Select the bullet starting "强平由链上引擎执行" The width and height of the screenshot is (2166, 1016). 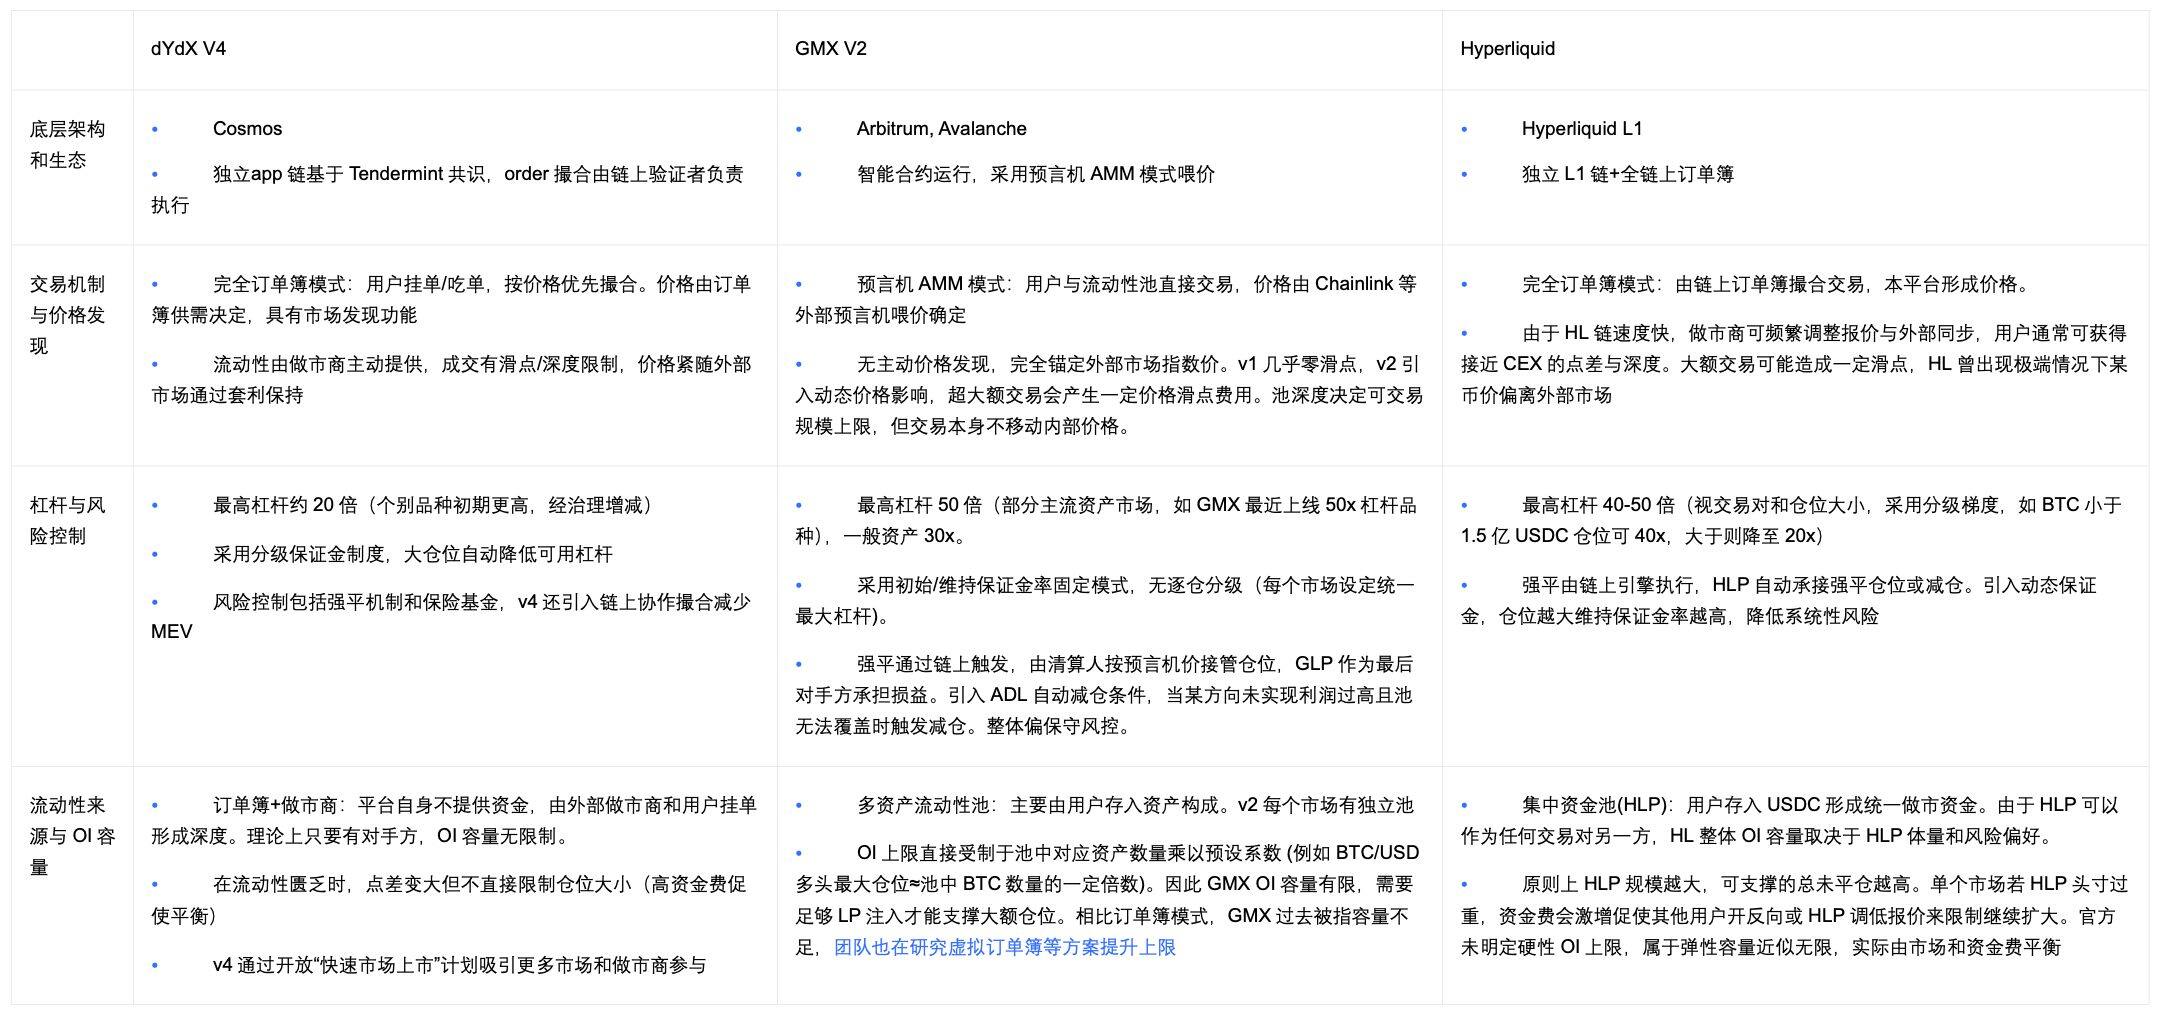pos(1778,600)
